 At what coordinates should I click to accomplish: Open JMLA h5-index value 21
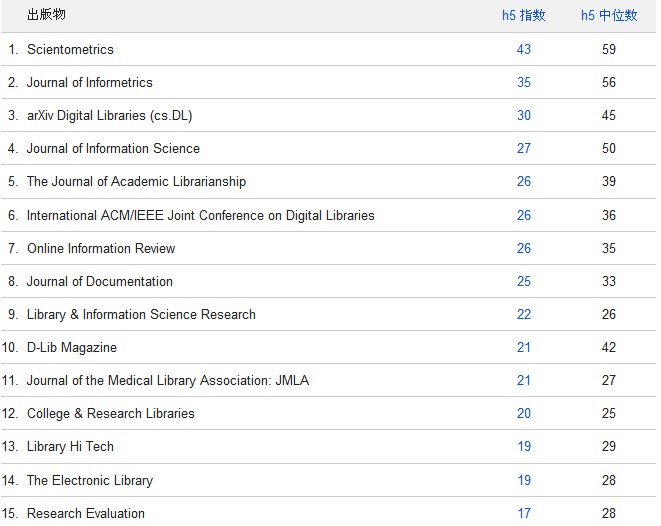[x=524, y=380]
